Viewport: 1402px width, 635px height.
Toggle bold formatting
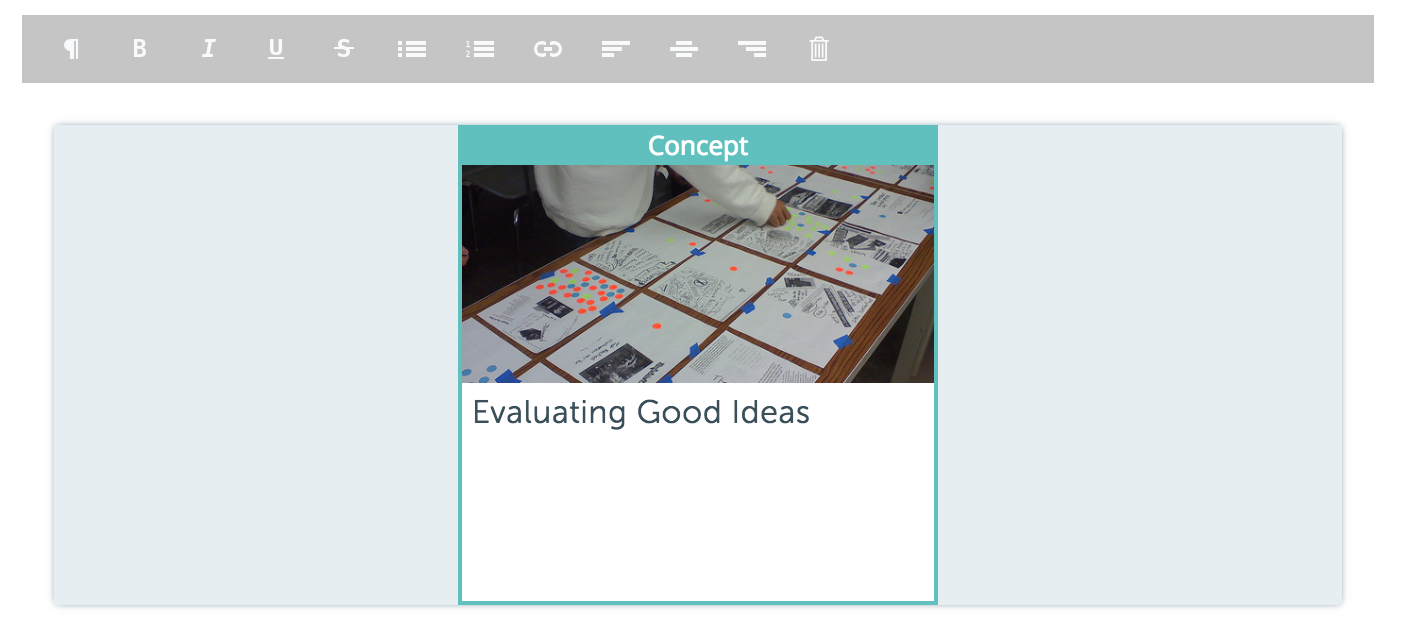(x=139, y=48)
